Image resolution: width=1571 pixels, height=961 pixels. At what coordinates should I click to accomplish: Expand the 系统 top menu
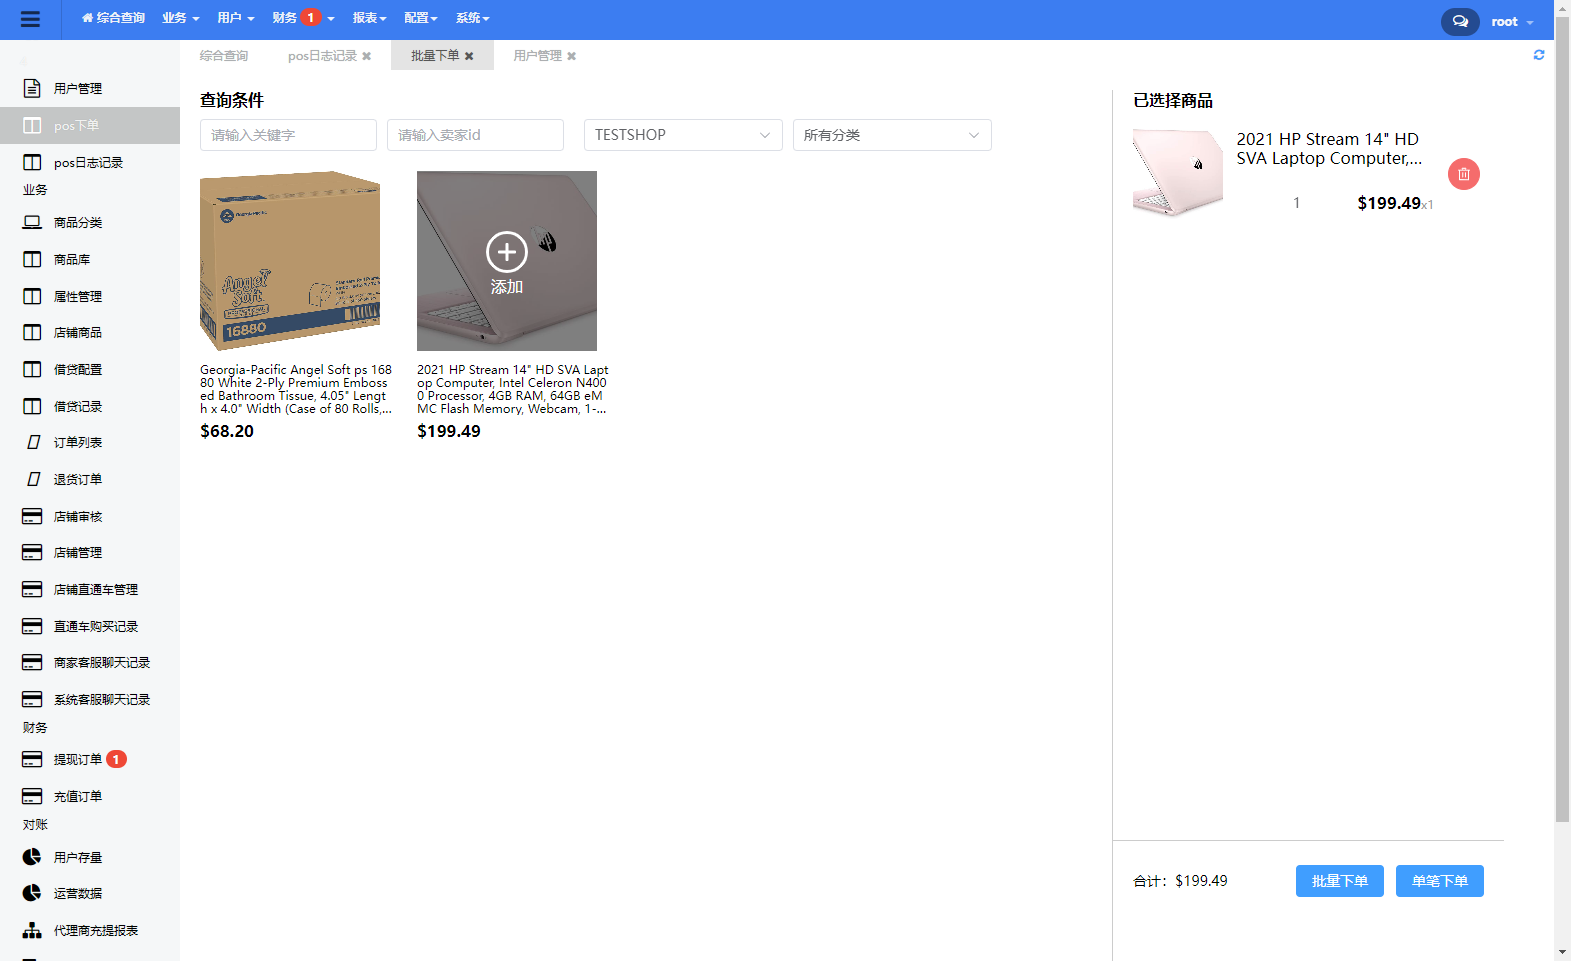(473, 18)
